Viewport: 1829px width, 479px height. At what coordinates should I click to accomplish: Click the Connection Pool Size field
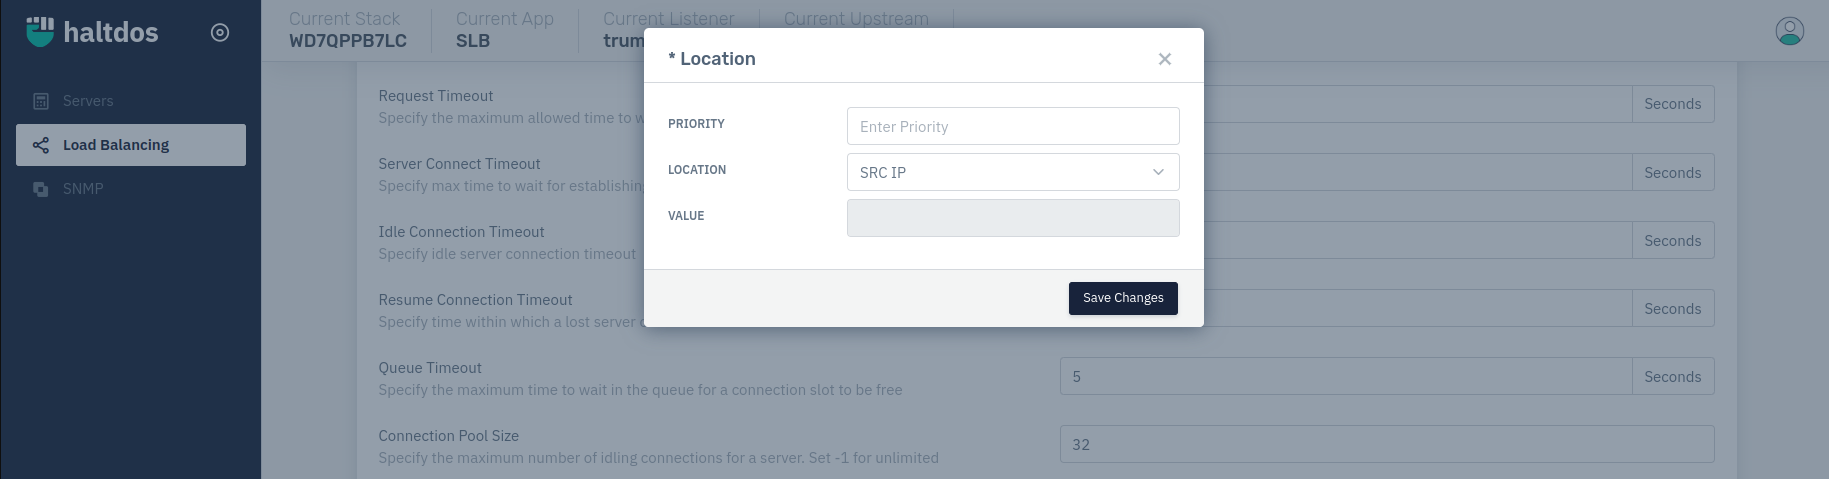[1387, 444]
